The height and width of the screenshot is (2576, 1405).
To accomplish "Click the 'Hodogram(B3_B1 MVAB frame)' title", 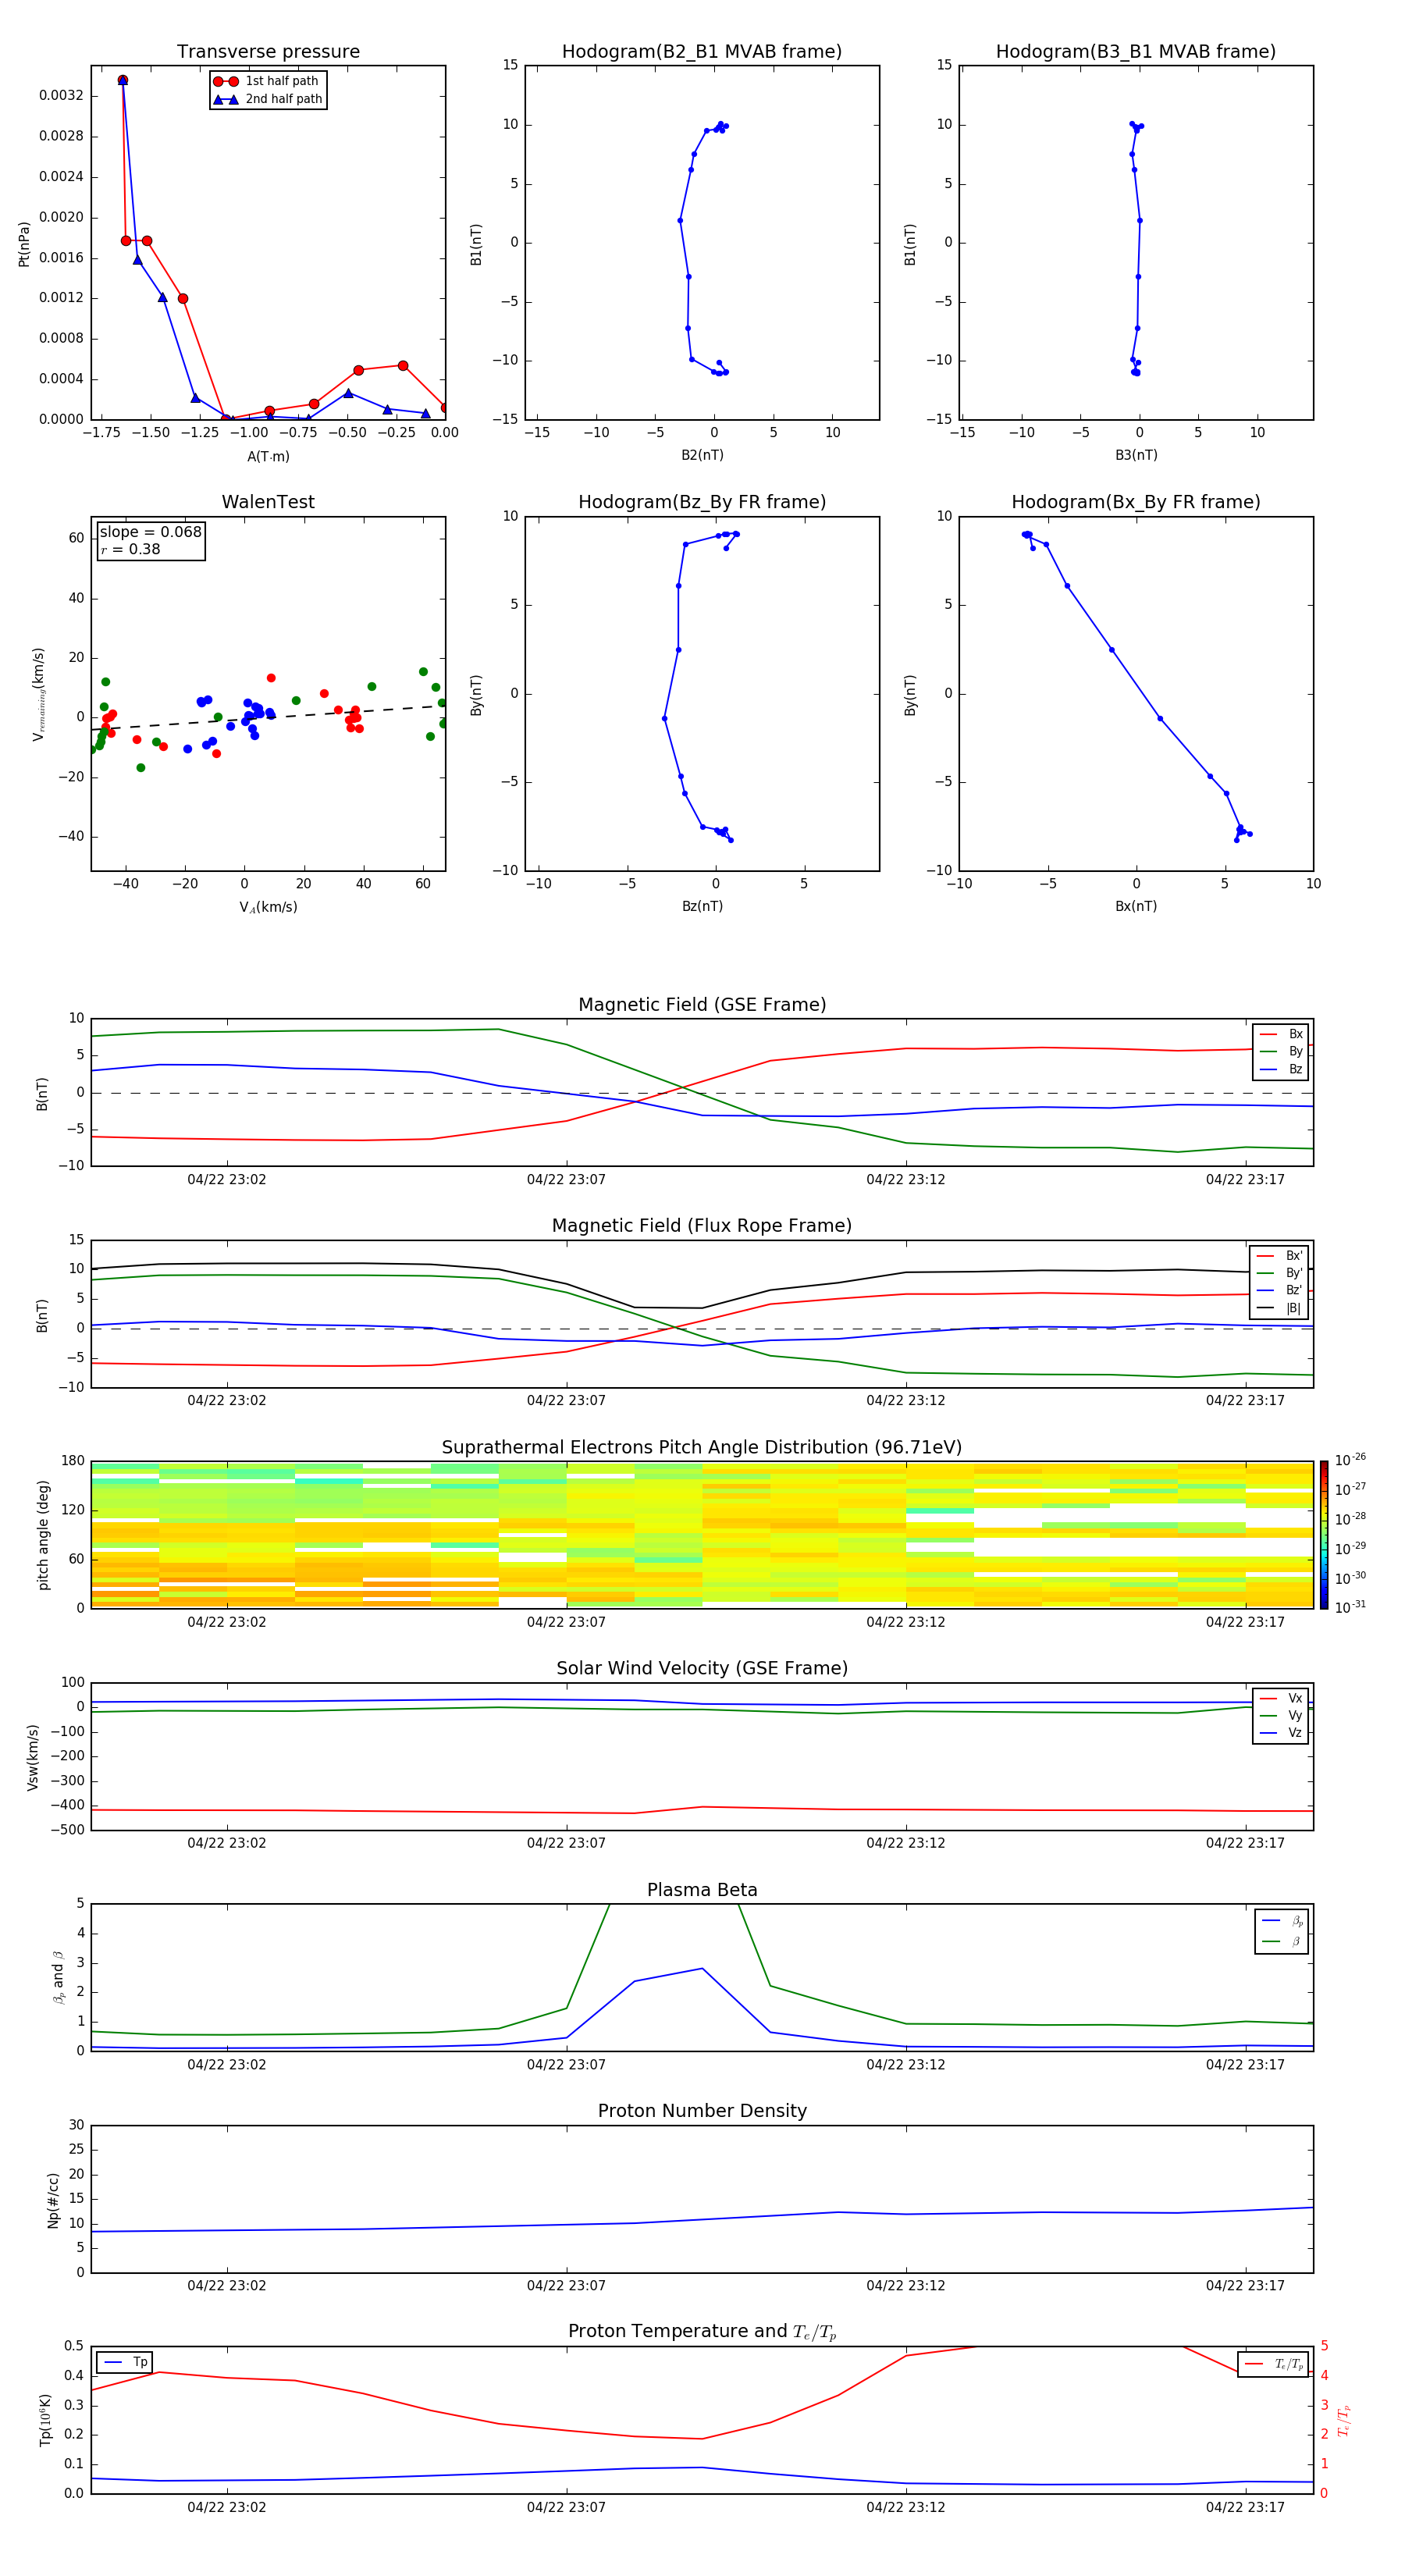I will pos(1136,52).
